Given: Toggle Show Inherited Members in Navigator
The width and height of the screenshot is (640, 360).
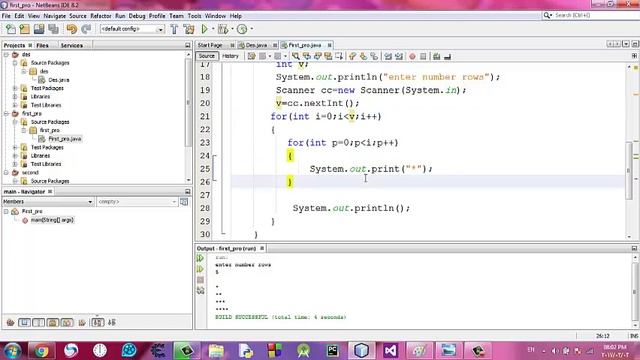Looking at the screenshot, I should (x=10, y=322).
